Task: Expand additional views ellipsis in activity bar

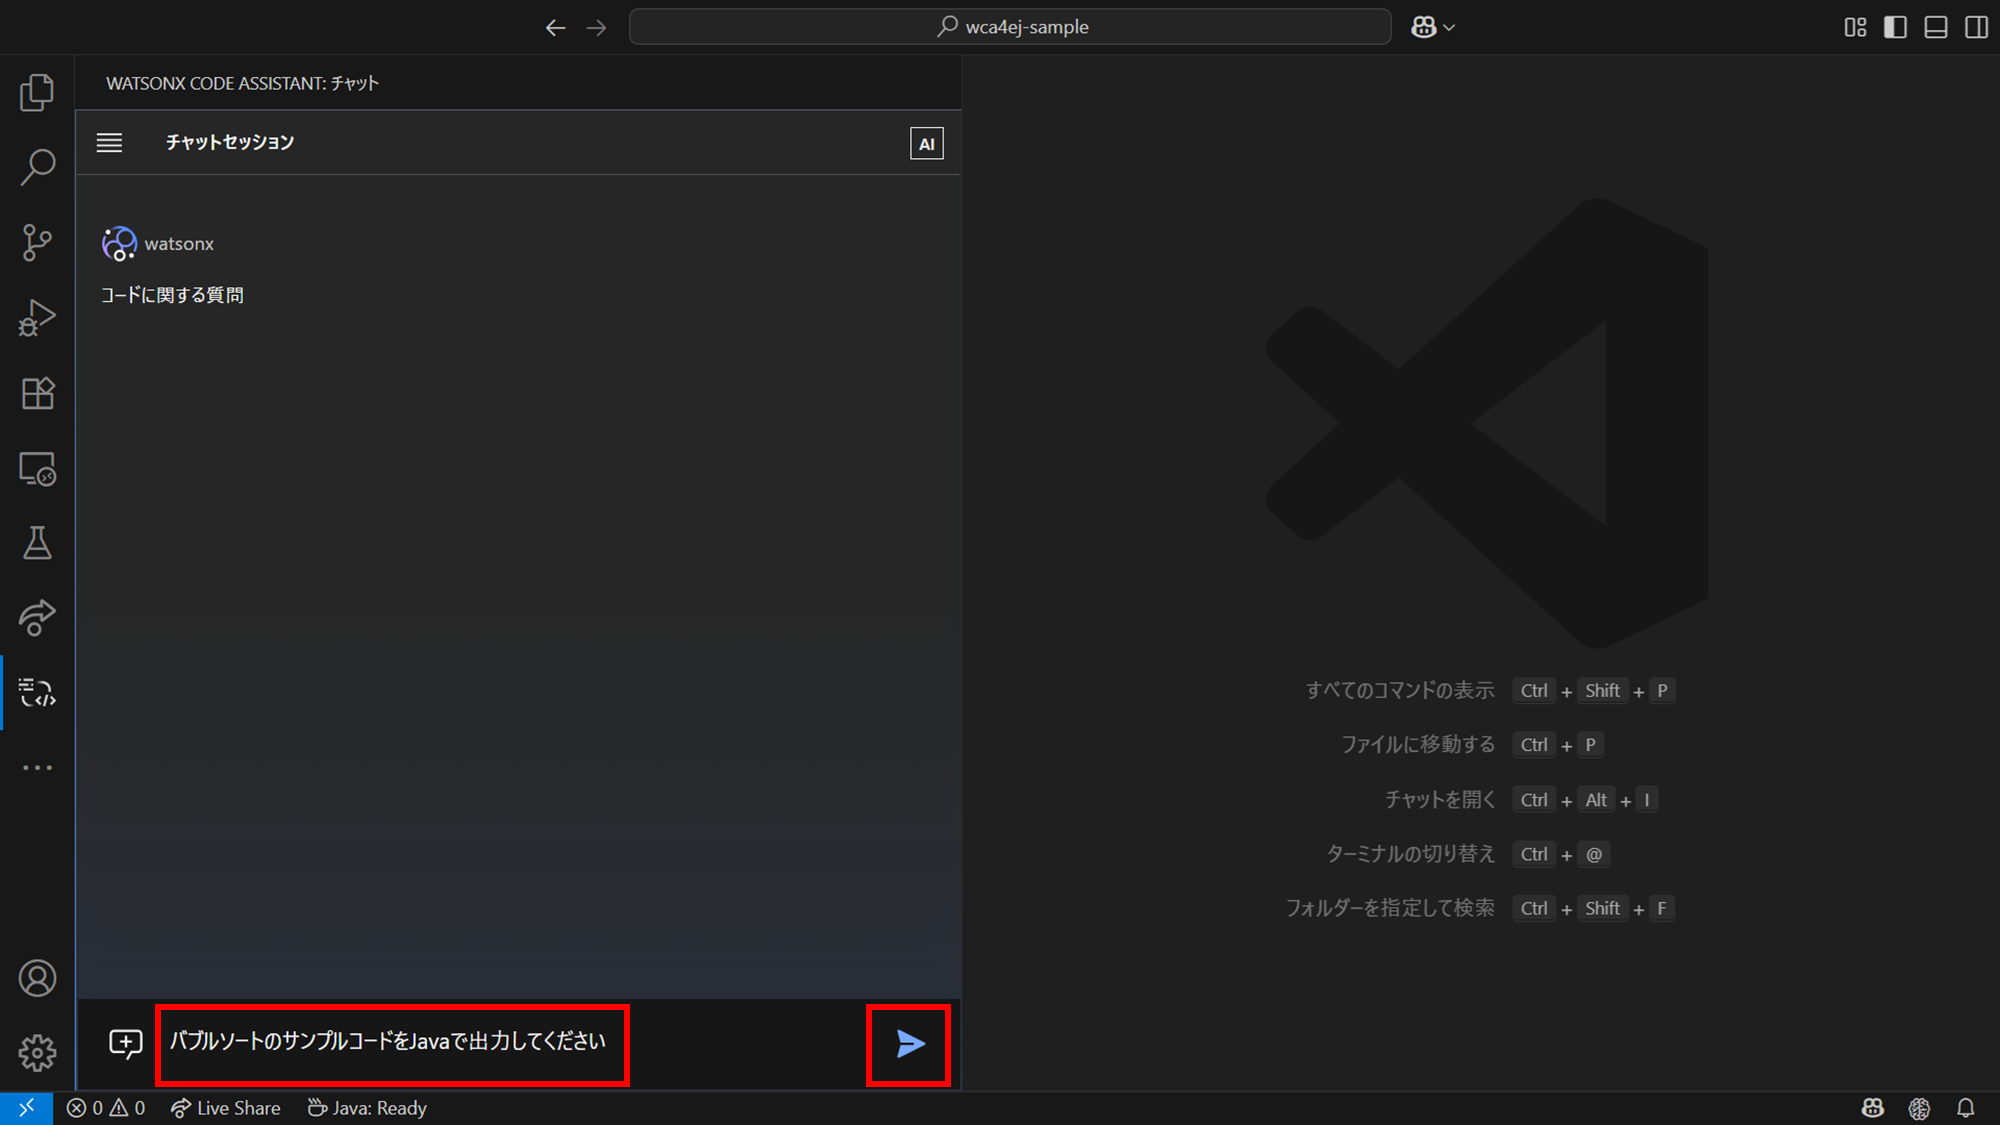Action: pos(37,768)
